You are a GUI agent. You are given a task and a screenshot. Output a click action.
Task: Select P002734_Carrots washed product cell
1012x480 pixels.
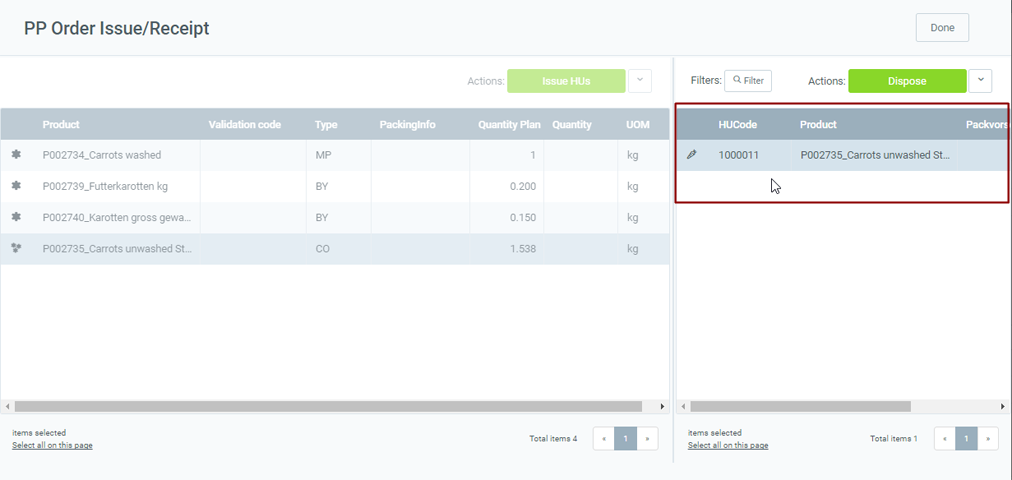pos(117,155)
